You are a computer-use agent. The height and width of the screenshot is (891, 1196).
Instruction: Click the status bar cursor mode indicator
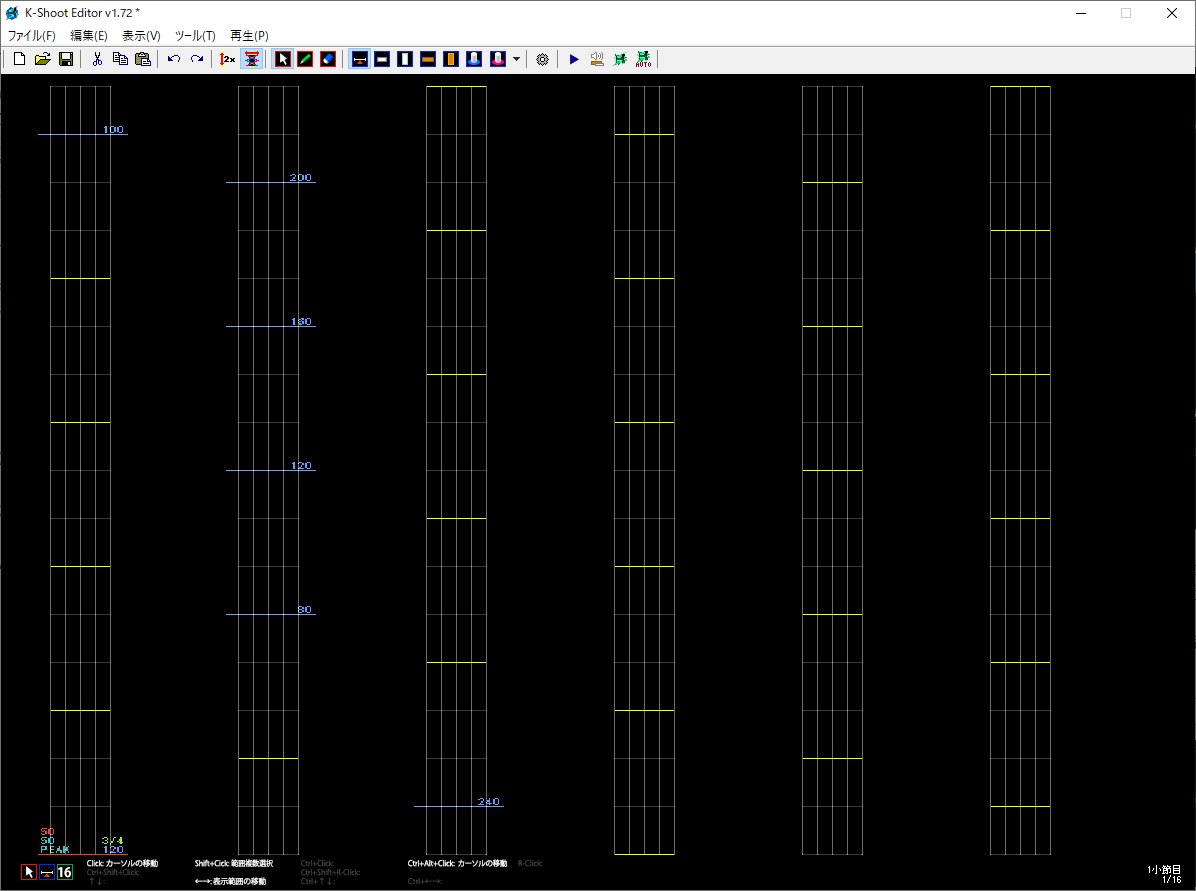[29, 872]
